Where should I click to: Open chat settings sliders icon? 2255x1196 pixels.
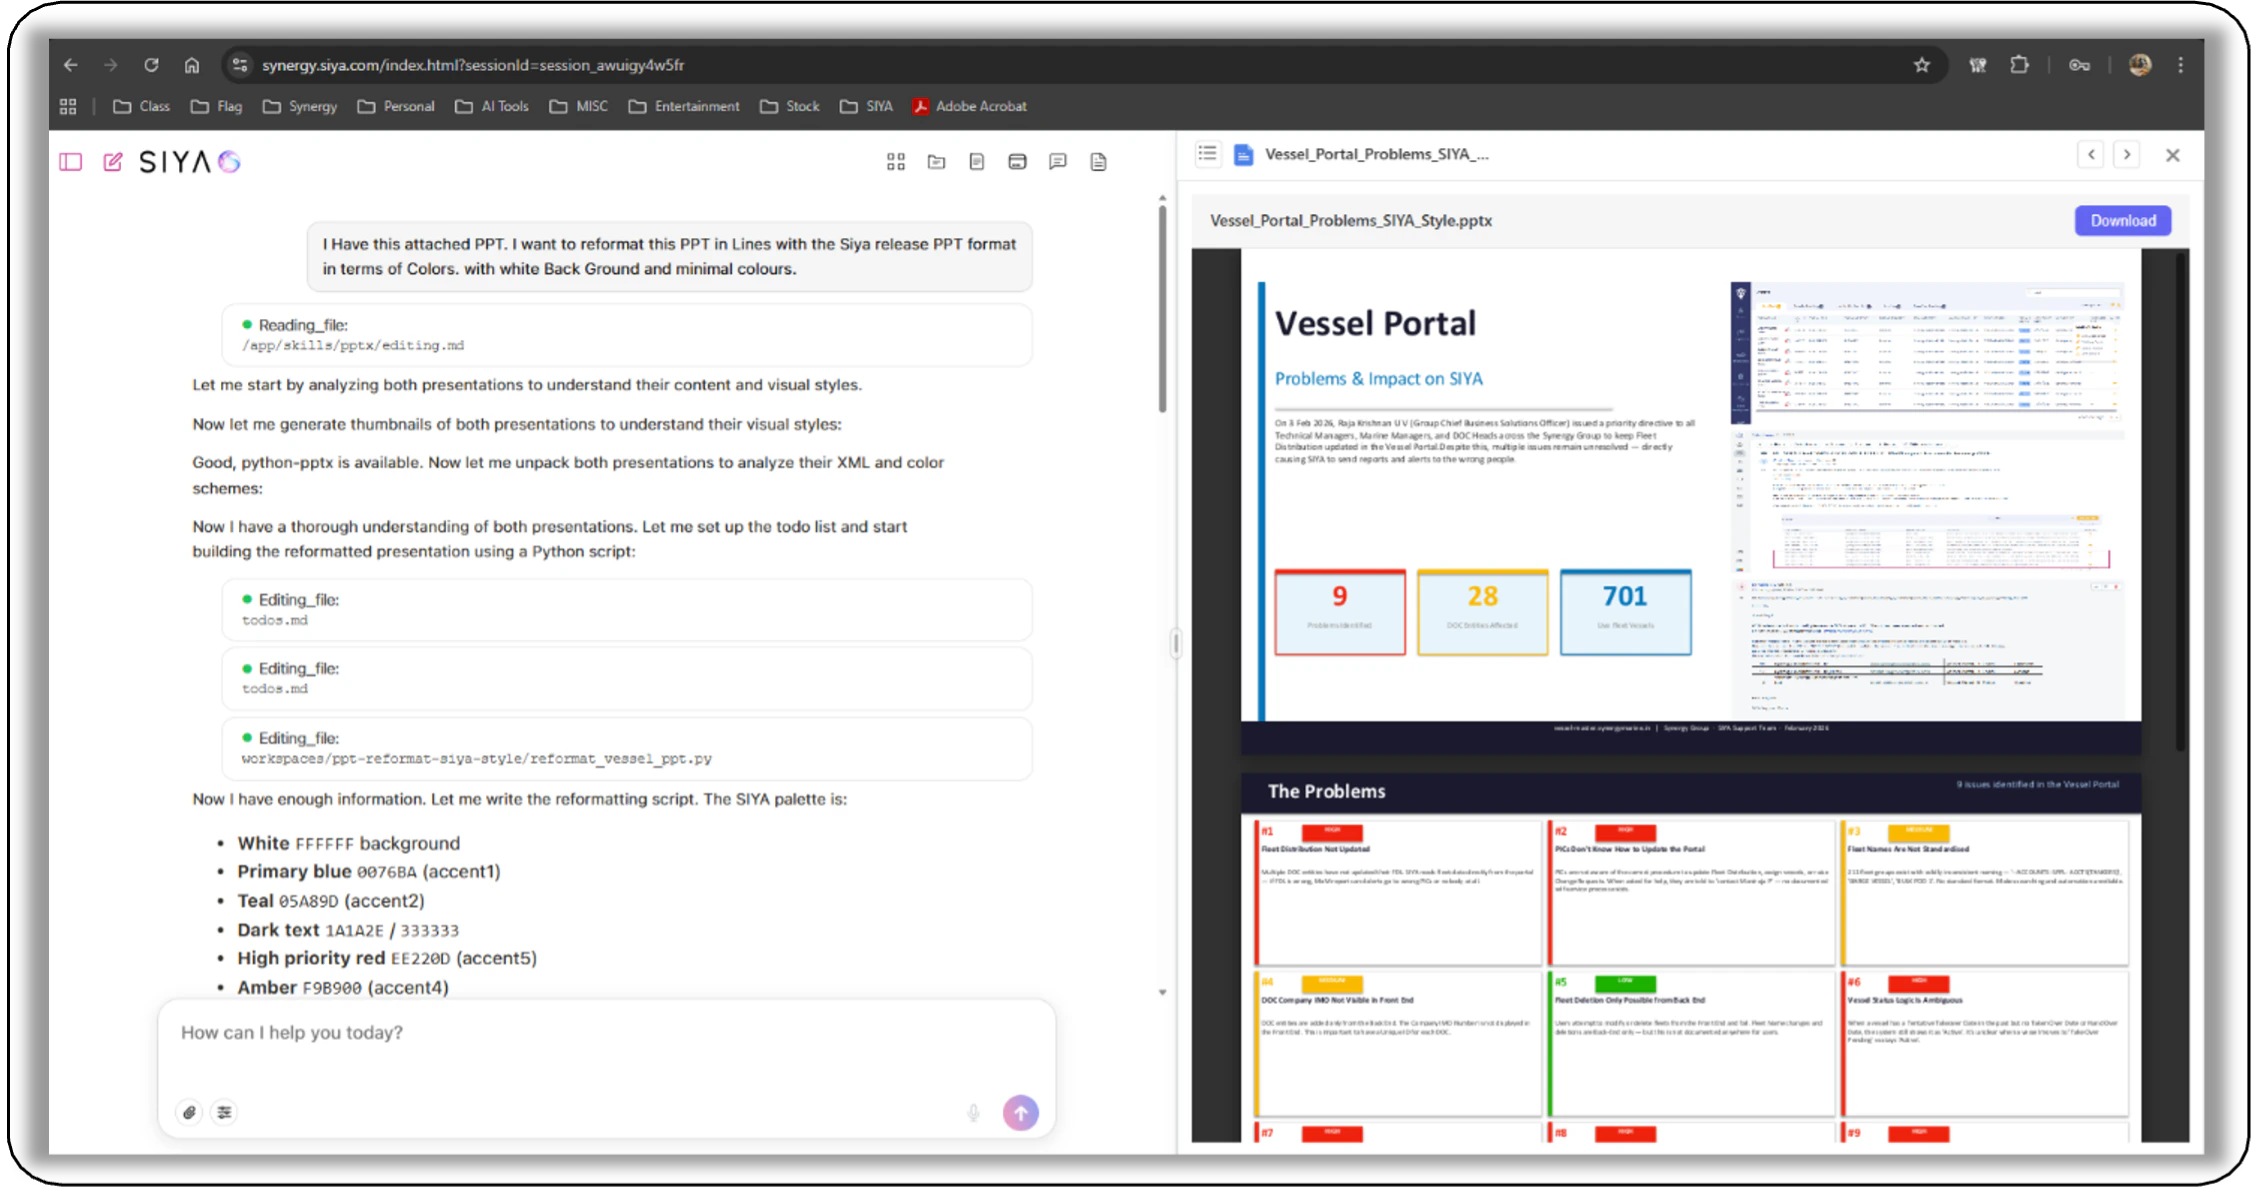click(225, 1112)
